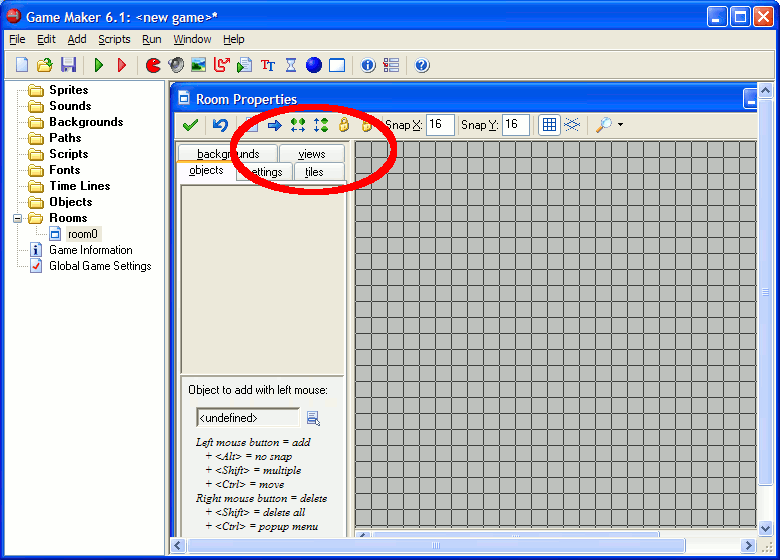The height and width of the screenshot is (560, 780).
Task: Open the Window menu
Action: pos(192,39)
